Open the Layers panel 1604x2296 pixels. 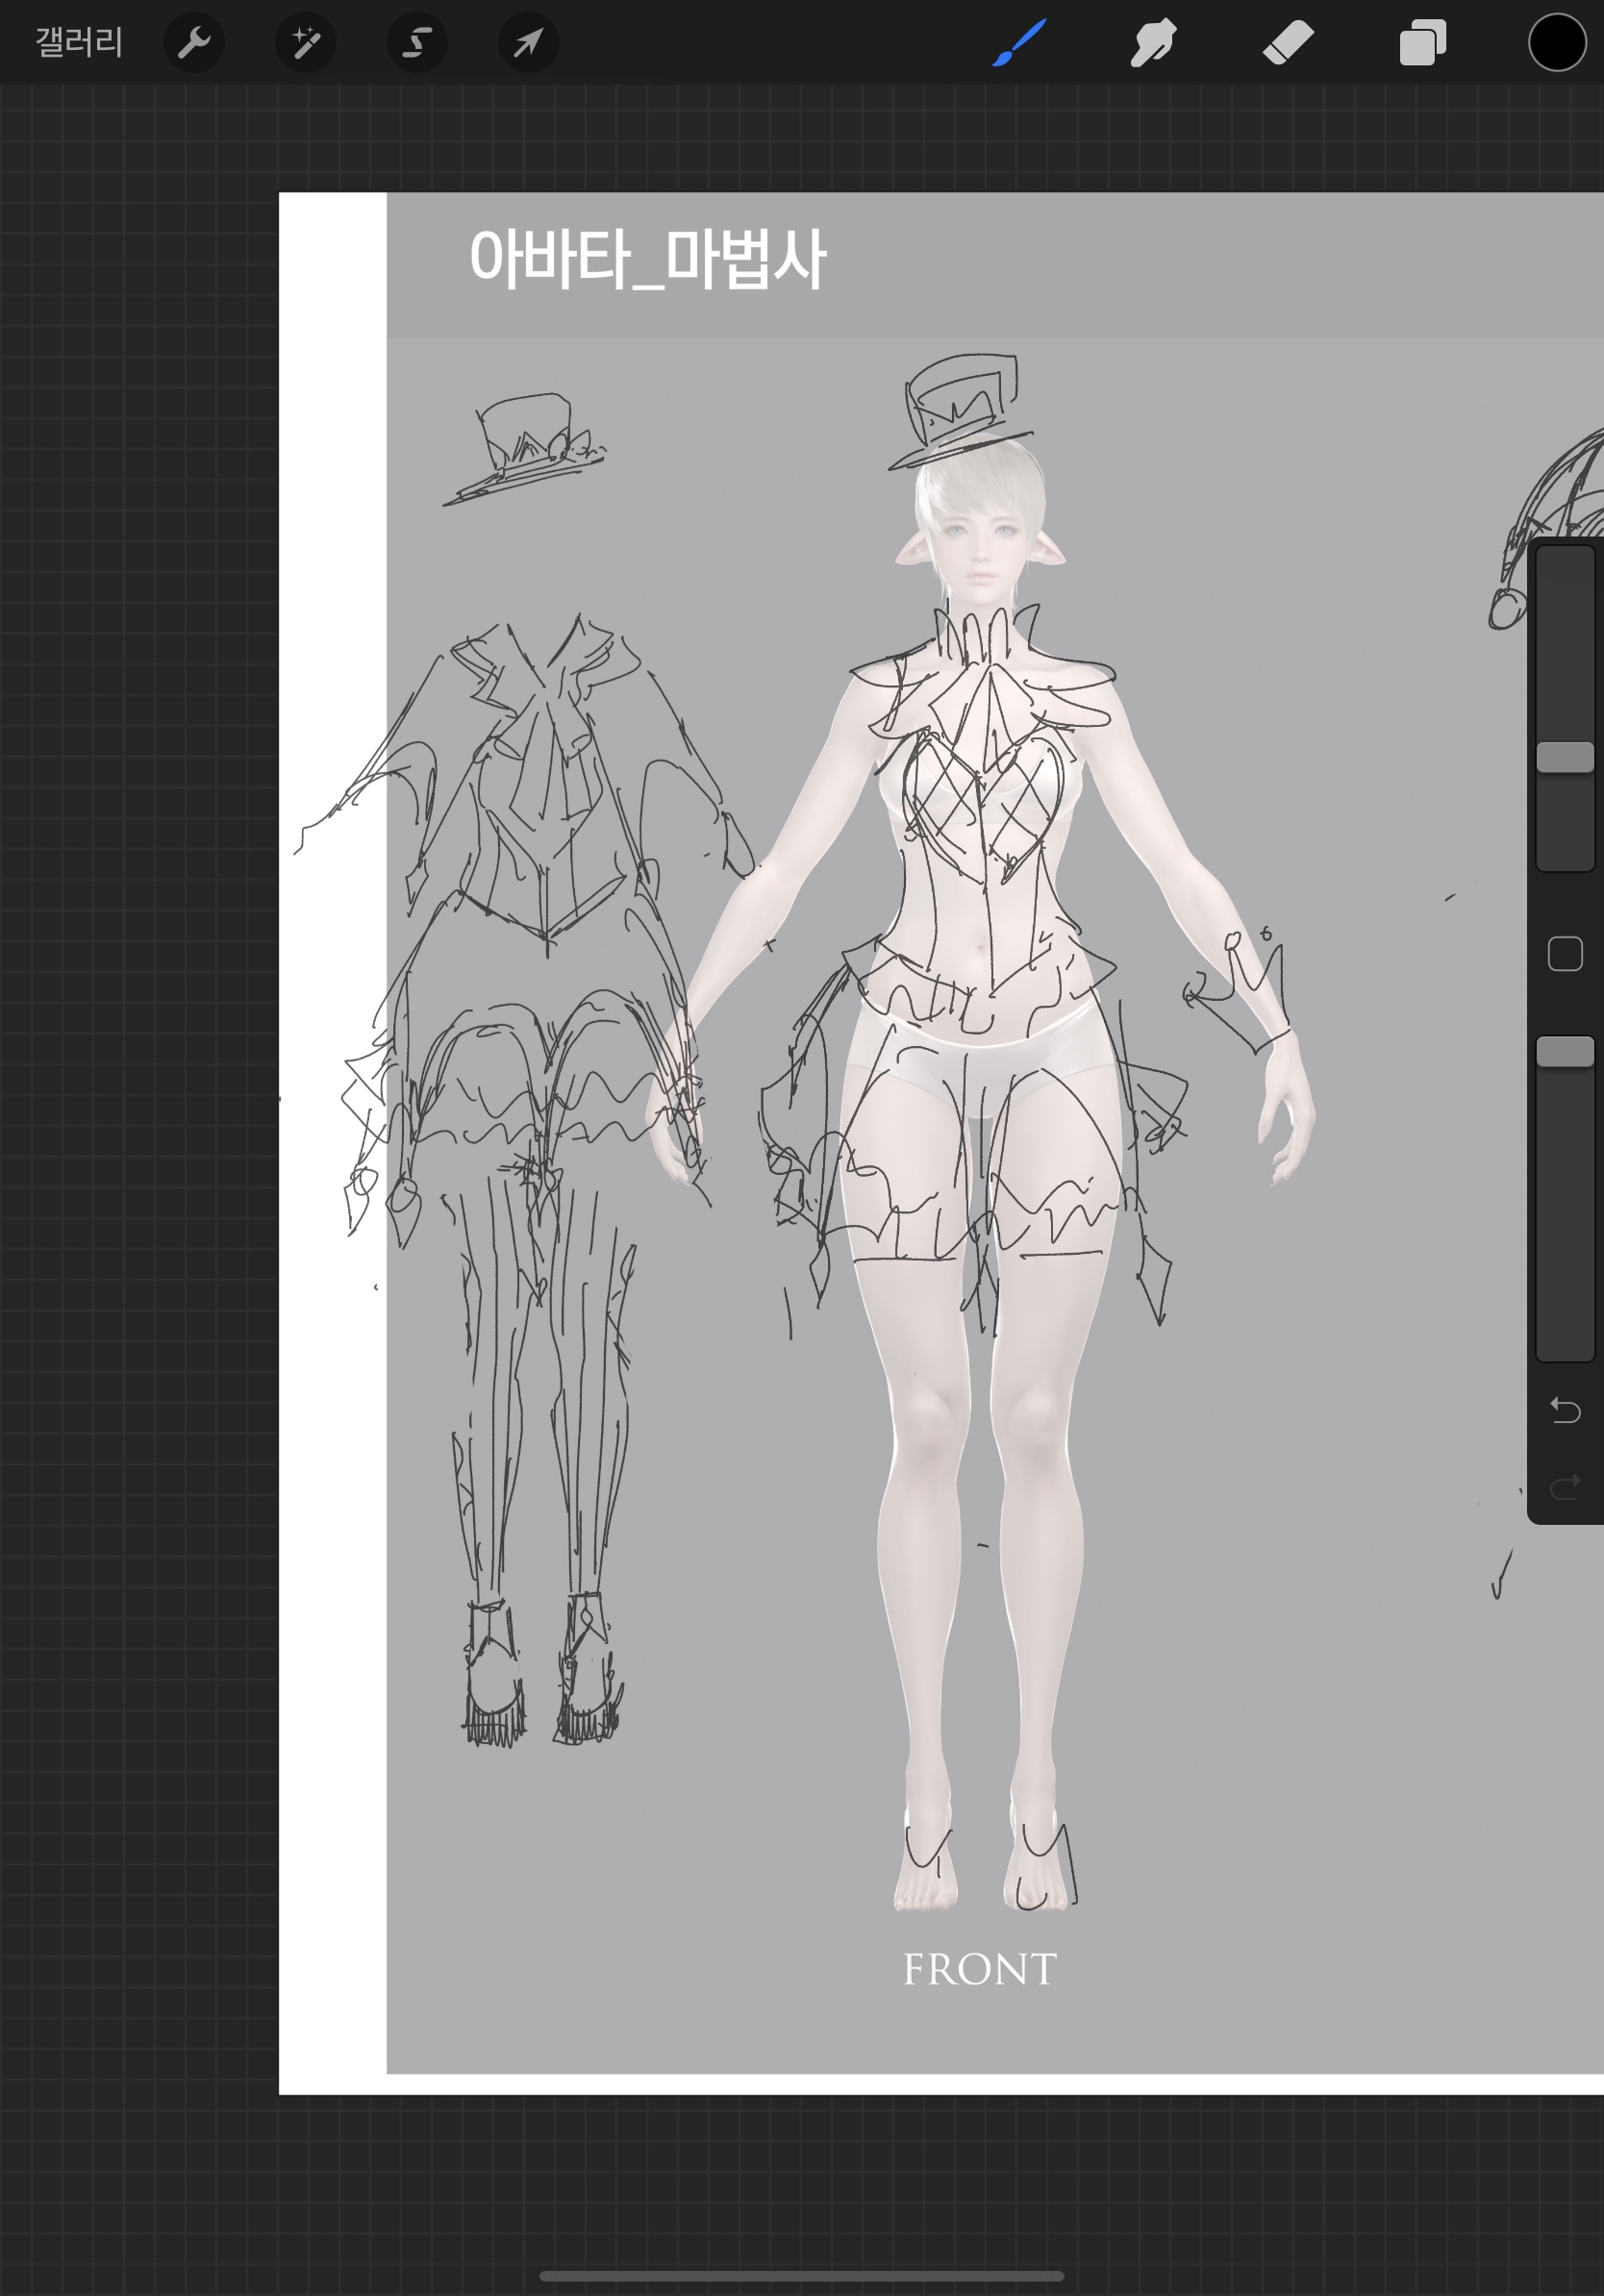pos(1422,42)
